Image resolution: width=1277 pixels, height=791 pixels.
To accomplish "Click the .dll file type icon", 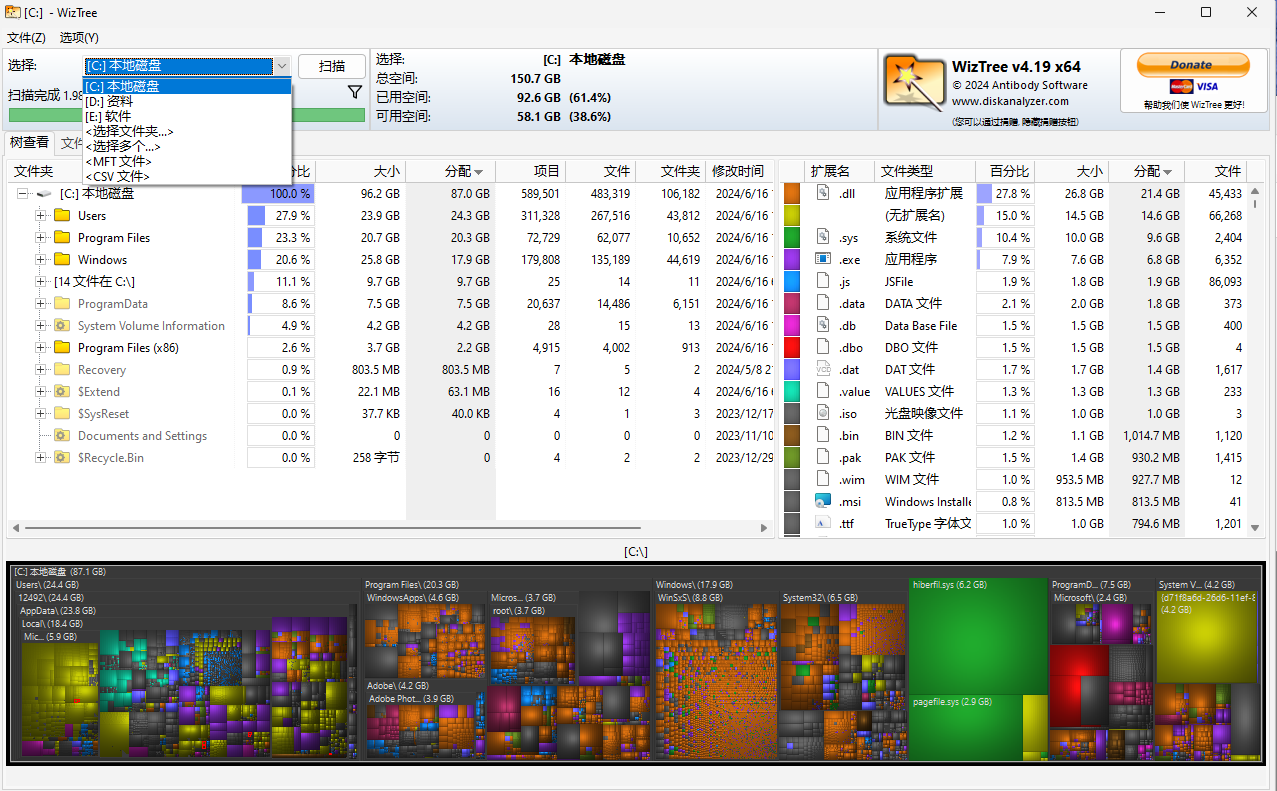I will (x=823, y=194).
